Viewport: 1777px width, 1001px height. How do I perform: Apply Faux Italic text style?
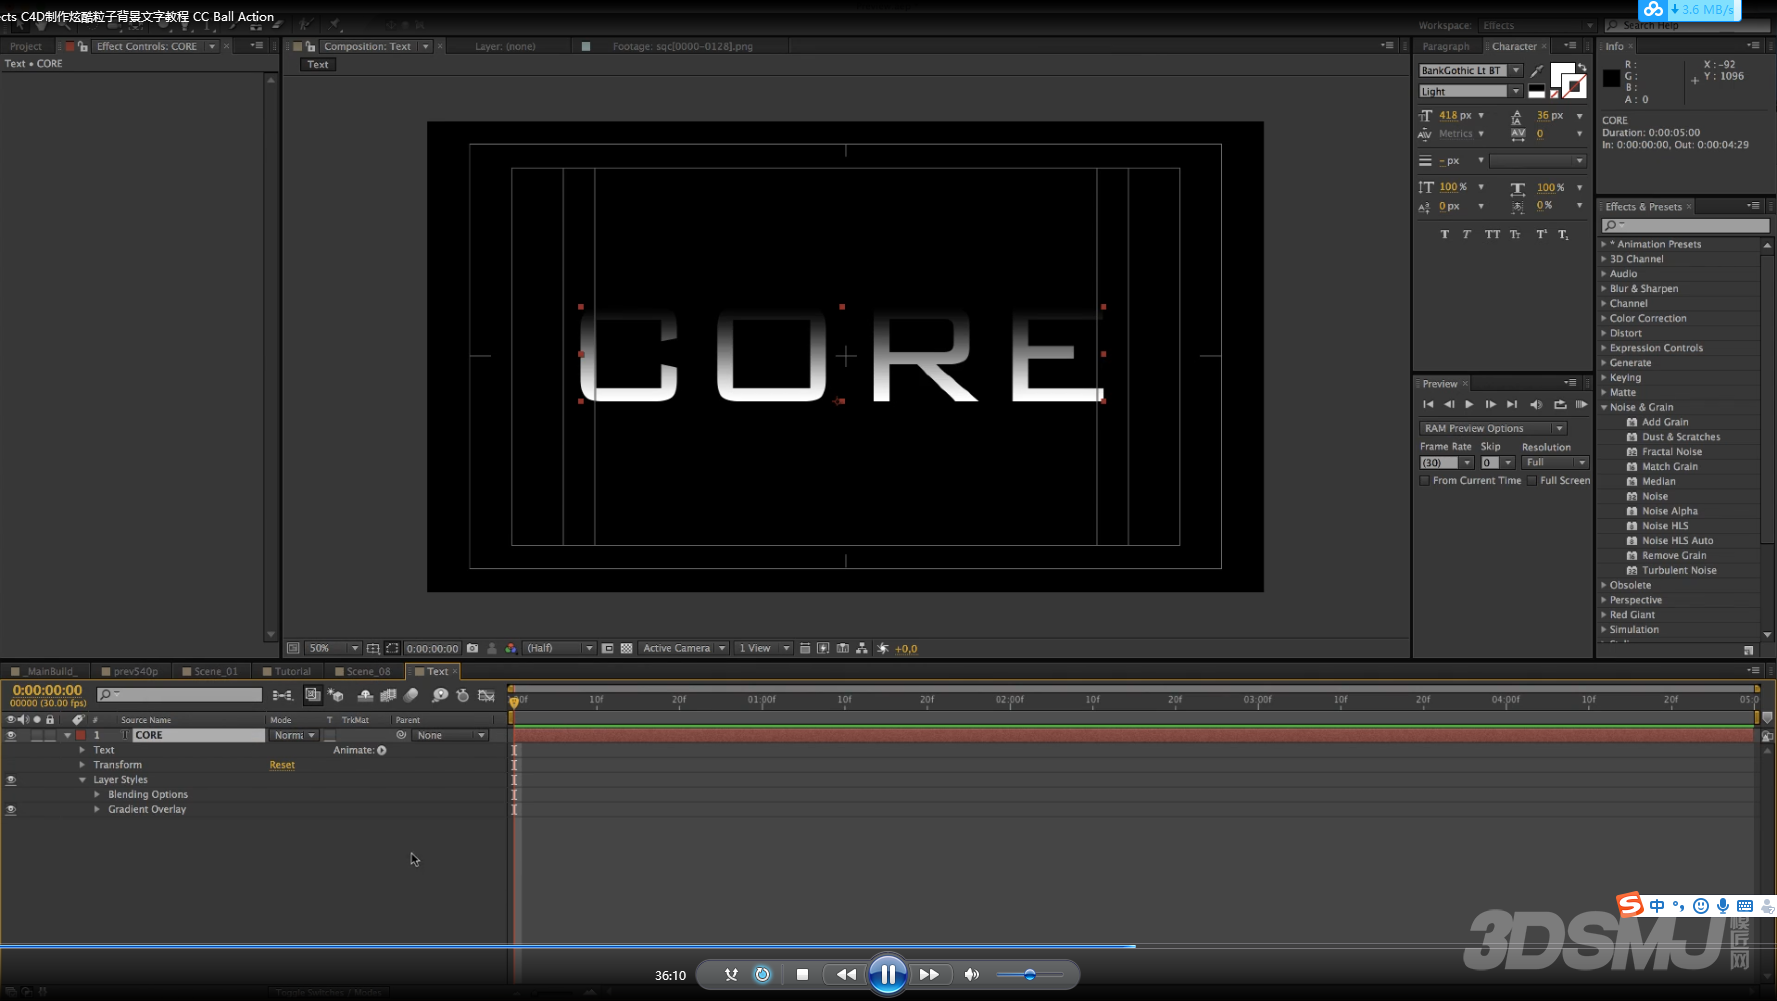point(1467,234)
